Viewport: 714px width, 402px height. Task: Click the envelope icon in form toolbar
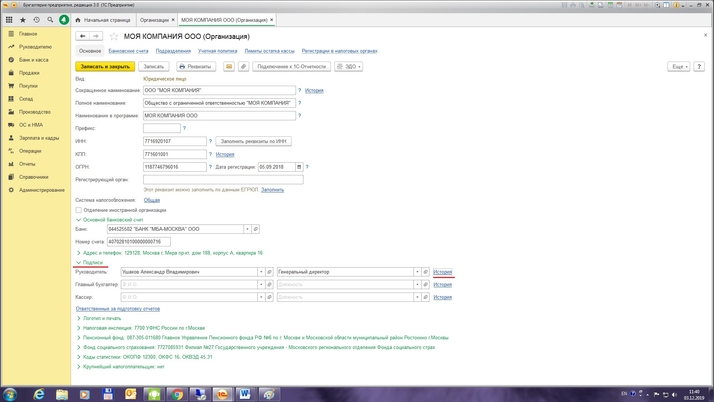(x=229, y=66)
